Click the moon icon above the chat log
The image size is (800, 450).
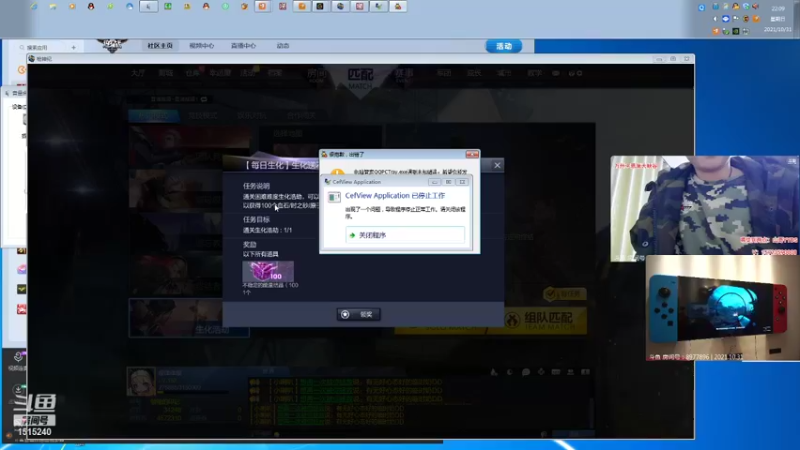(x=510, y=372)
